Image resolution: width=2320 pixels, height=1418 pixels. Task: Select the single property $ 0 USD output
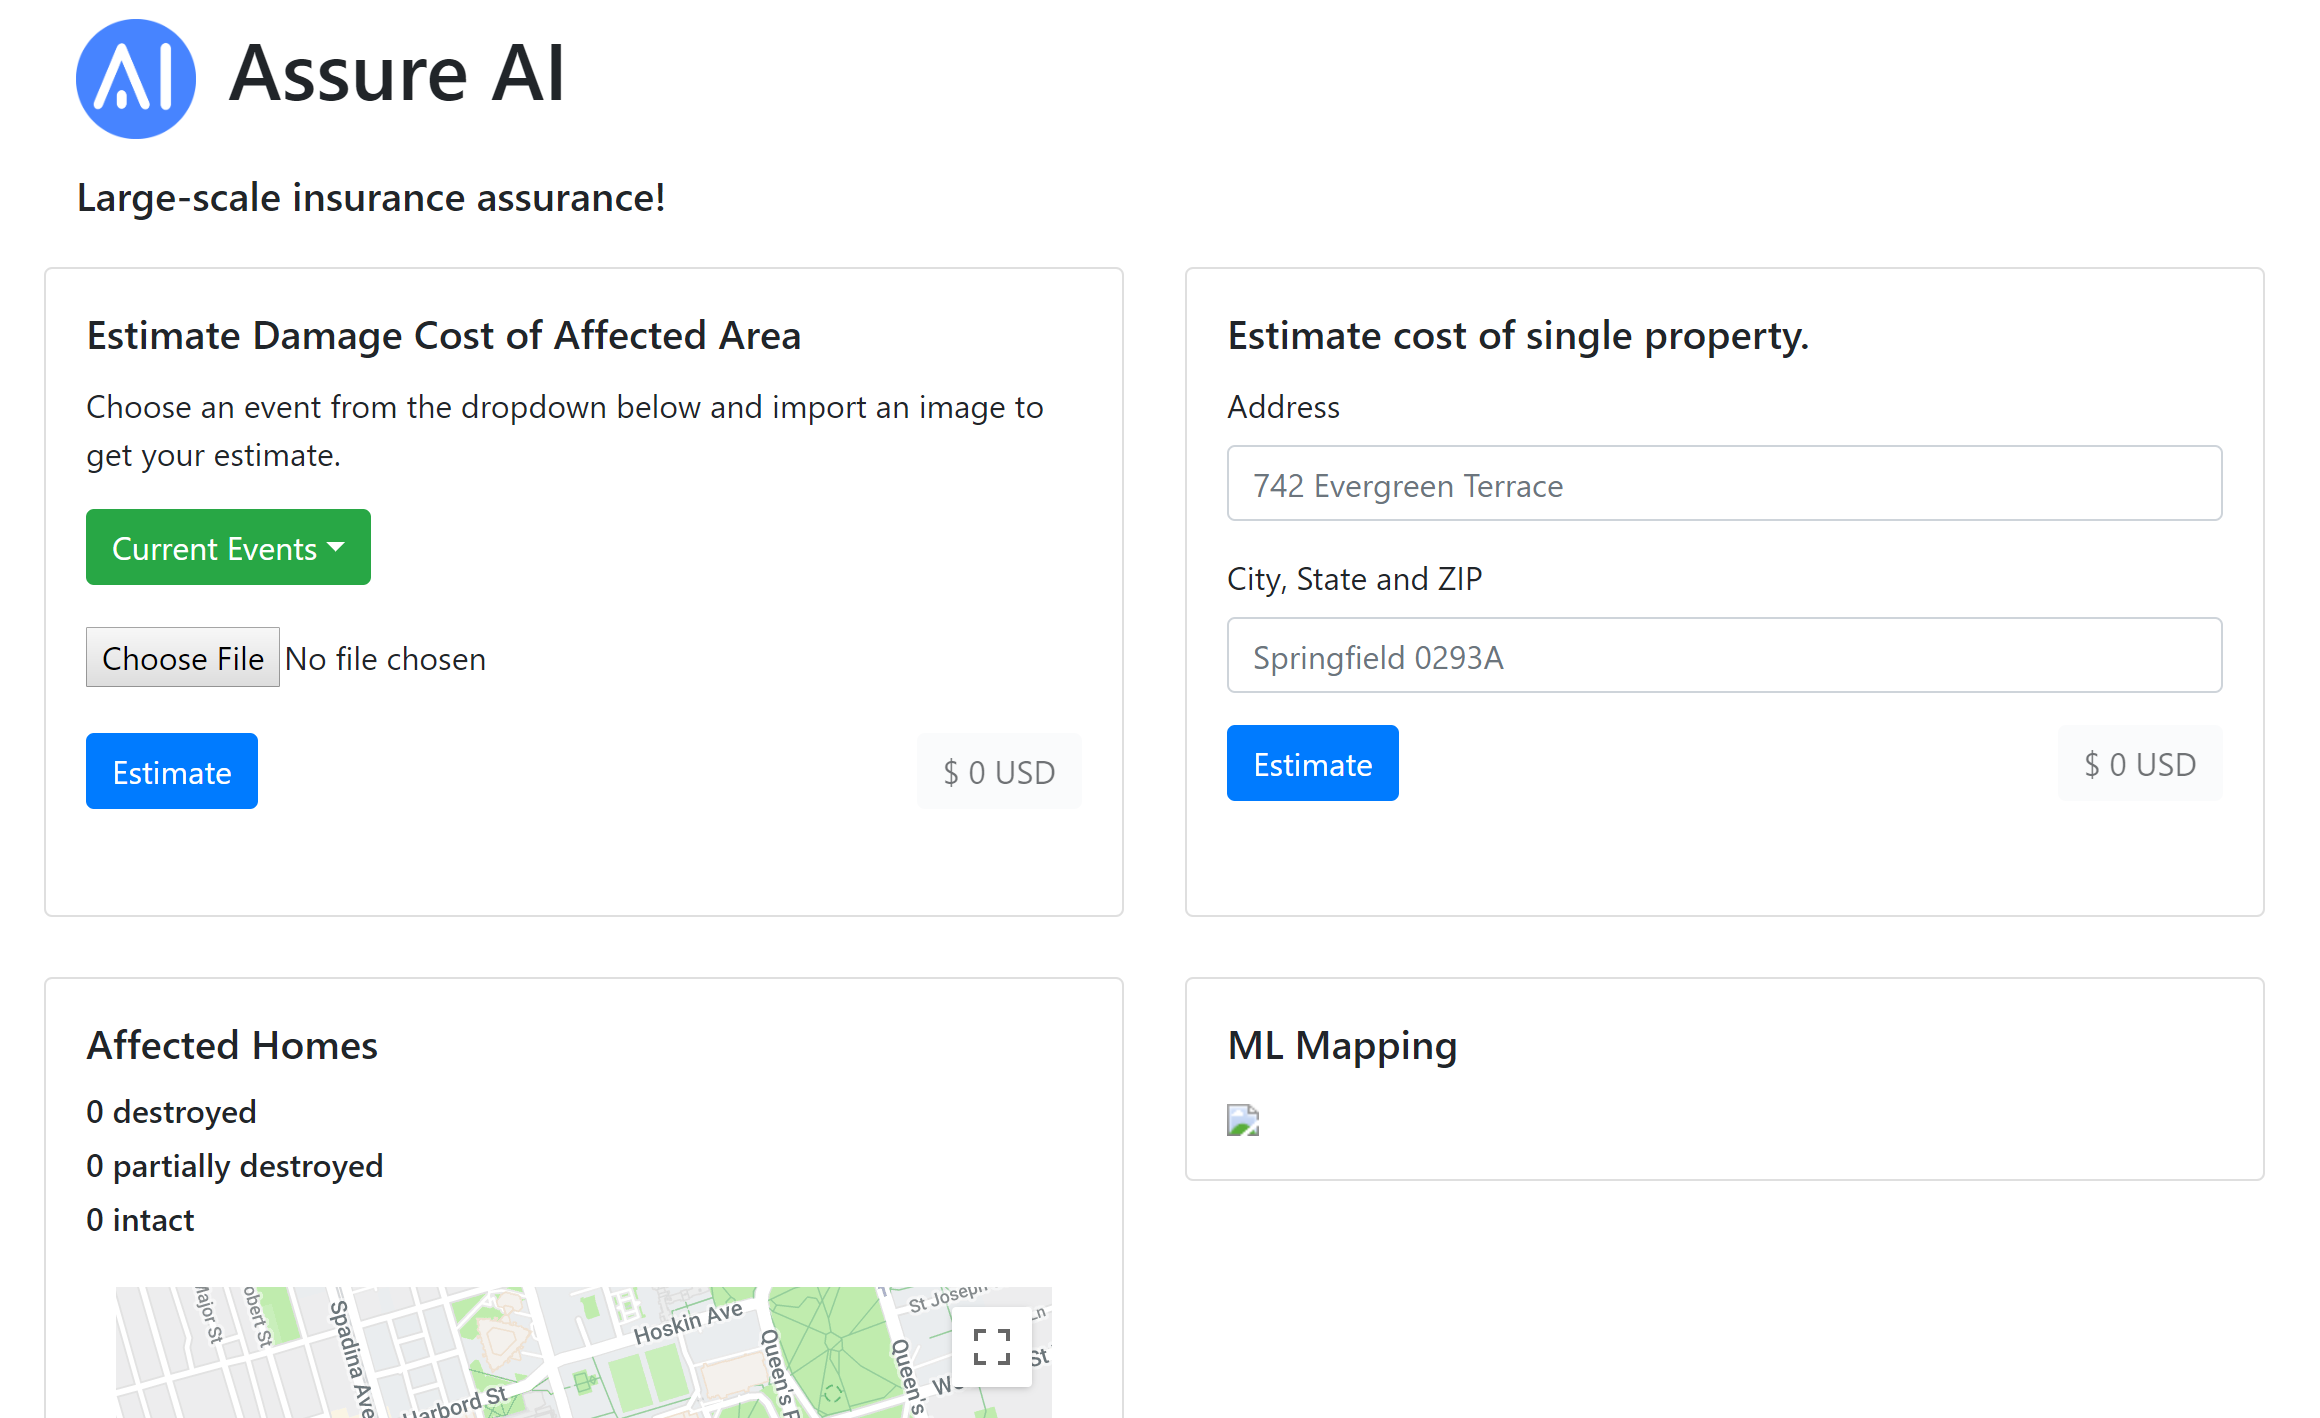point(2139,764)
